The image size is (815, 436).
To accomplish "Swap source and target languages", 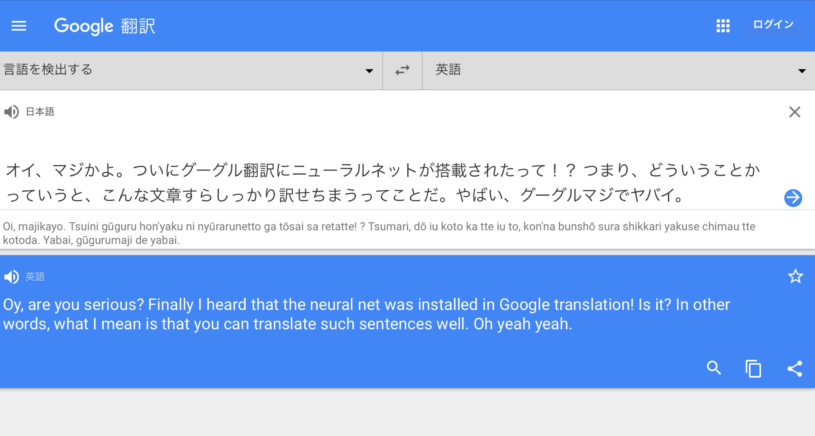I will coord(402,70).
